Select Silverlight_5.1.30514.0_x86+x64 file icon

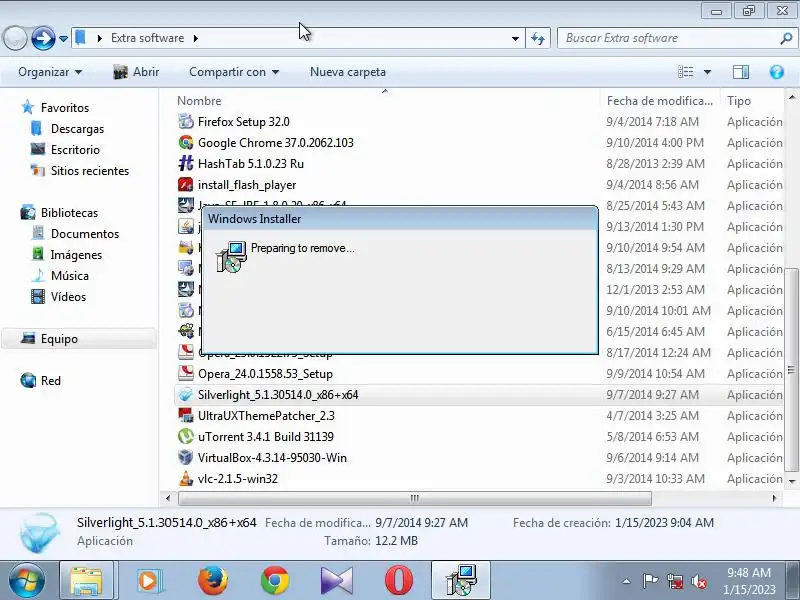pos(186,394)
